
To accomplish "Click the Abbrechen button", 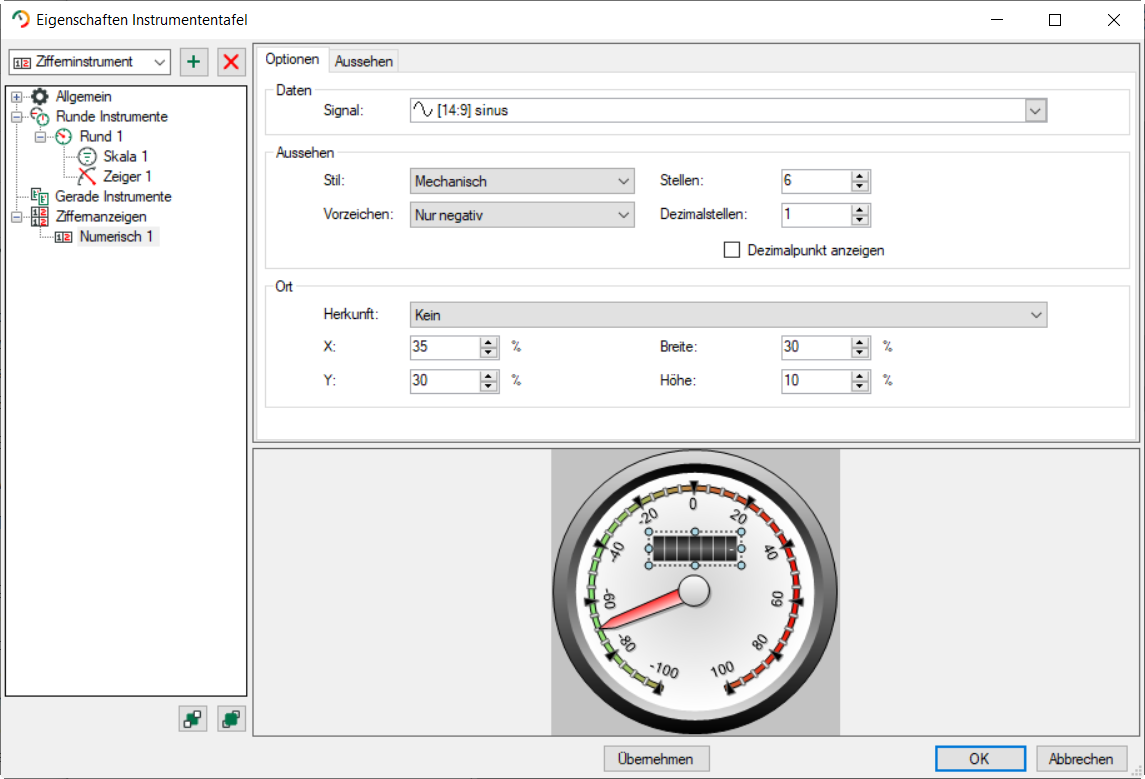I will (1081, 759).
